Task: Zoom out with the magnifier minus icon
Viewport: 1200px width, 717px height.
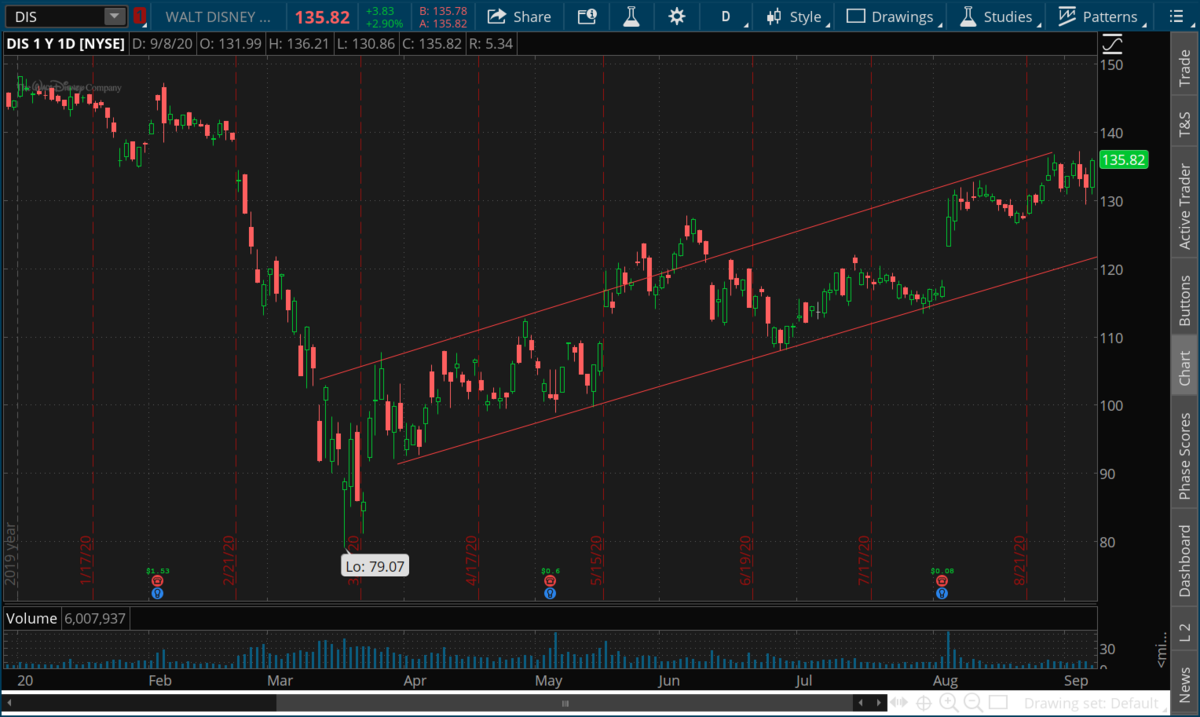Action: [972, 704]
